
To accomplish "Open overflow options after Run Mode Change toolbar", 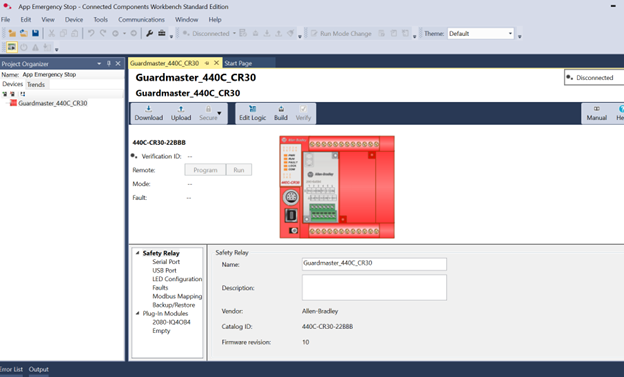I will pyautogui.click(x=414, y=37).
